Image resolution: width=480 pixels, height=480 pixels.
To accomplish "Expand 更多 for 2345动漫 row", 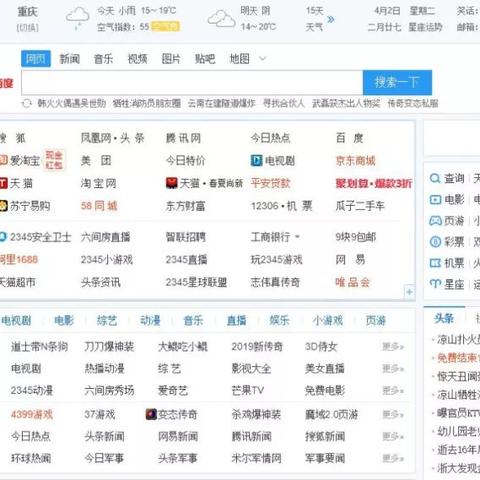I will [393, 390].
